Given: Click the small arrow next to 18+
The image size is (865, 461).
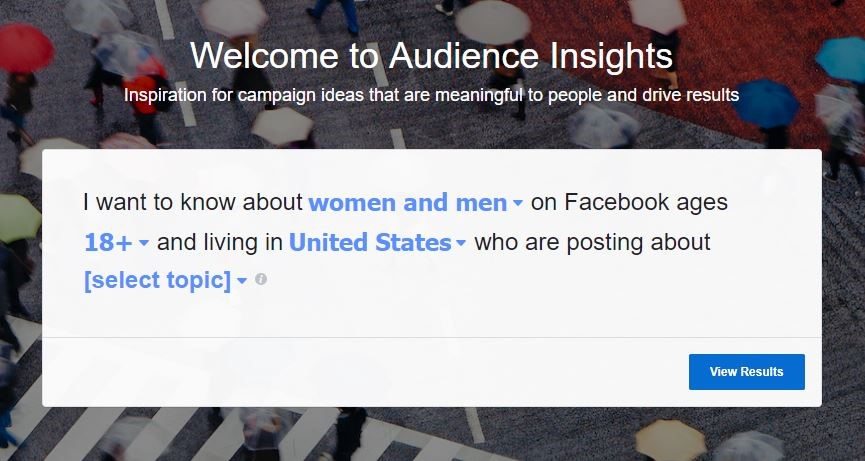Looking at the screenshot, I should click(143, 243).
